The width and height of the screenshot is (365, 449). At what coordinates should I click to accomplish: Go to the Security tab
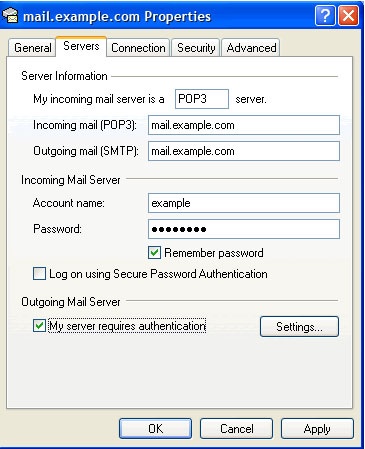coord(196,48)
